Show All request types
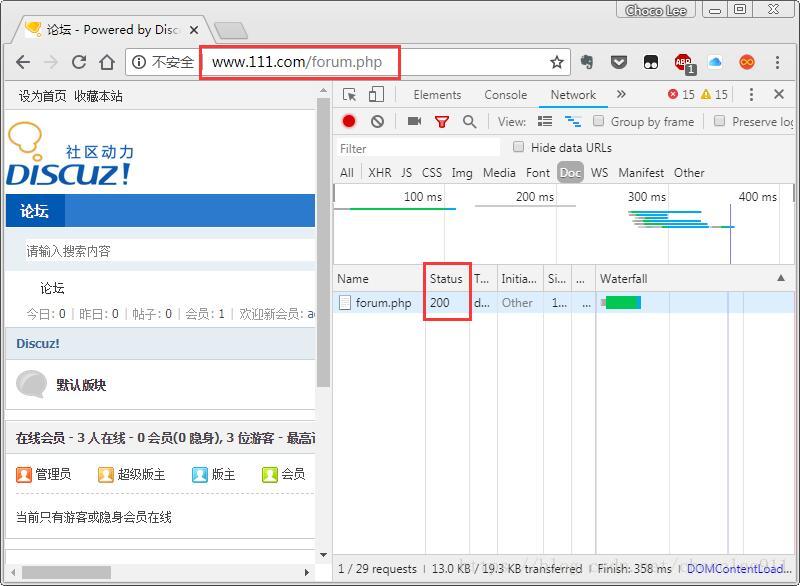This screenshot has height=586, width=800. (x=346, y=173)
